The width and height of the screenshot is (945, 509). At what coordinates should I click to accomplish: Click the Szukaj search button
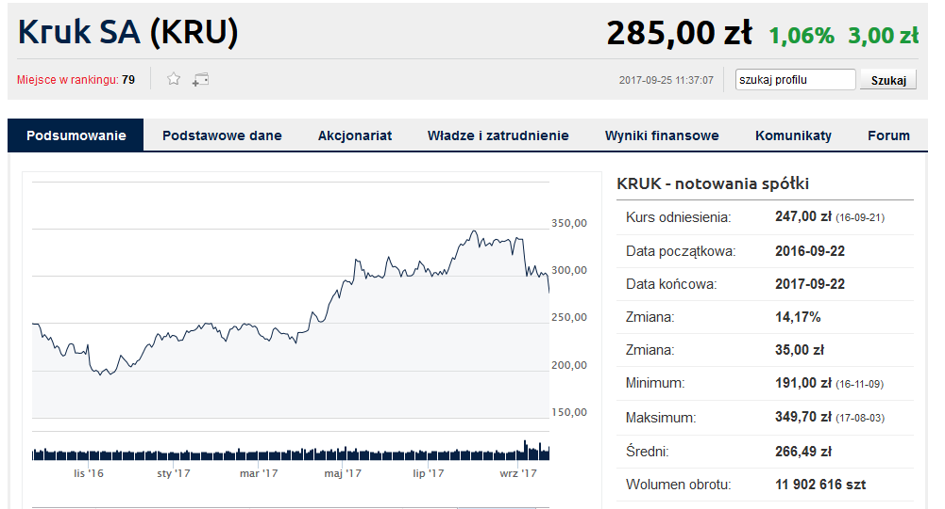point(888,80)
